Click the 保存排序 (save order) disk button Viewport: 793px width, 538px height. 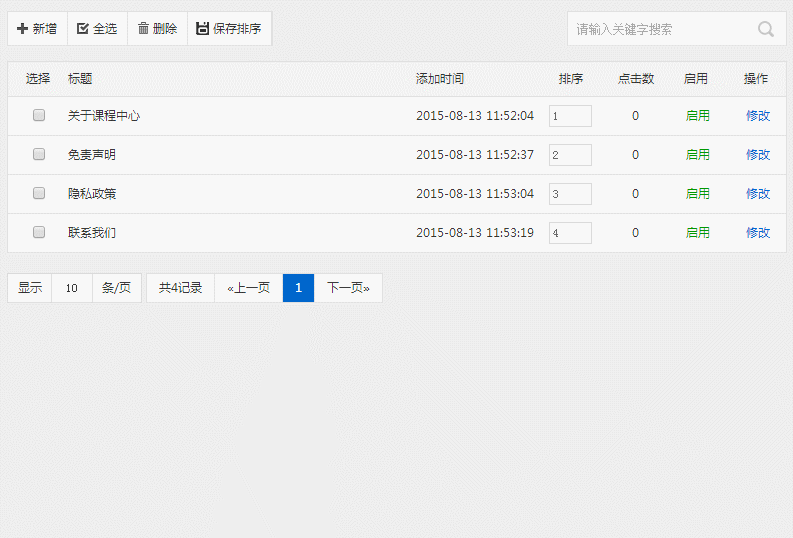point(229,29)
